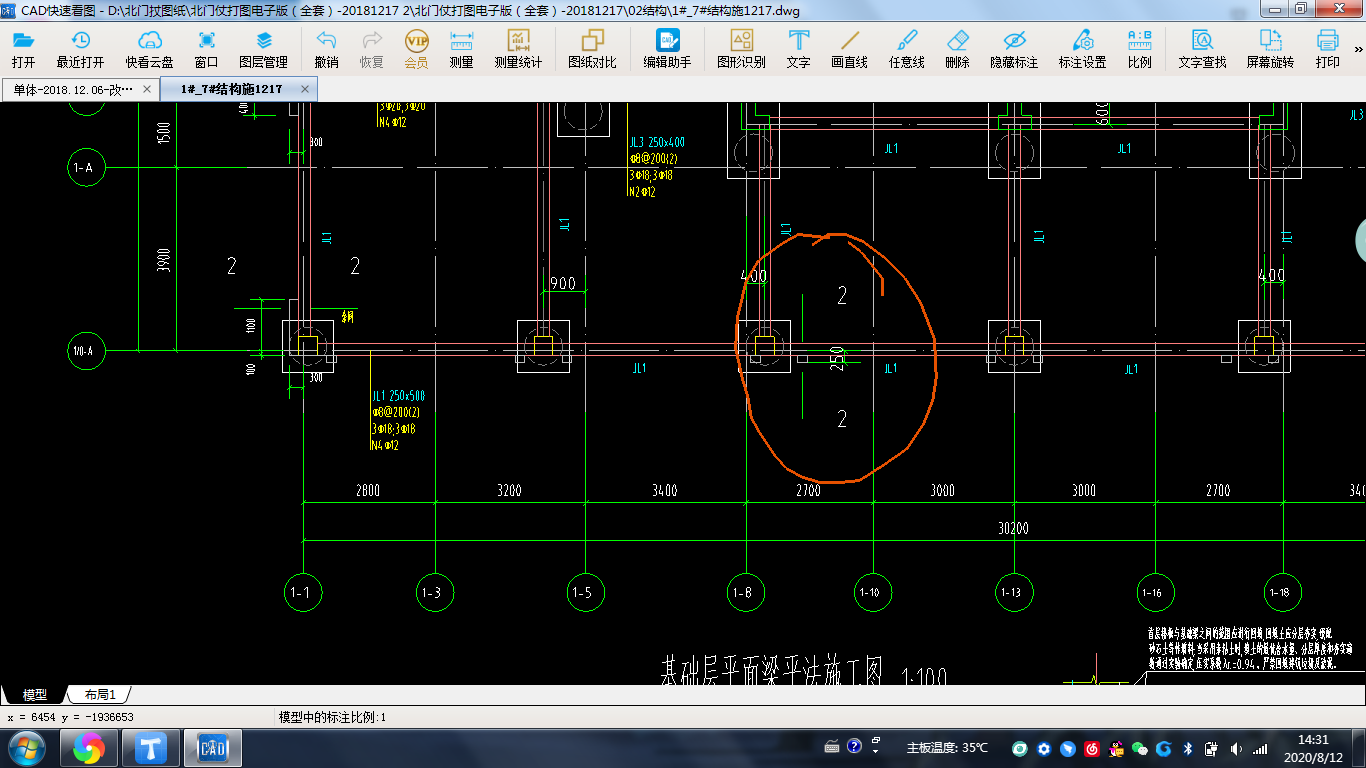Open the WeChat tray icon
Viewport: 1366px width, 768px height.
point(1140,748)
